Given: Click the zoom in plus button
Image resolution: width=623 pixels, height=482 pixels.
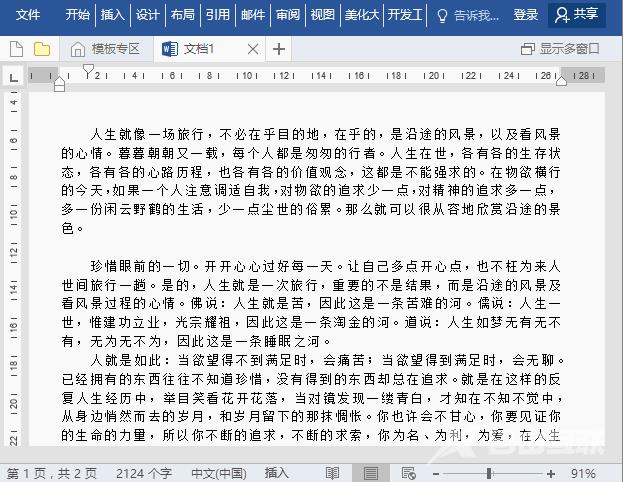Looking at the screenshot, I should pyautogui.click(x=551, y=473).
